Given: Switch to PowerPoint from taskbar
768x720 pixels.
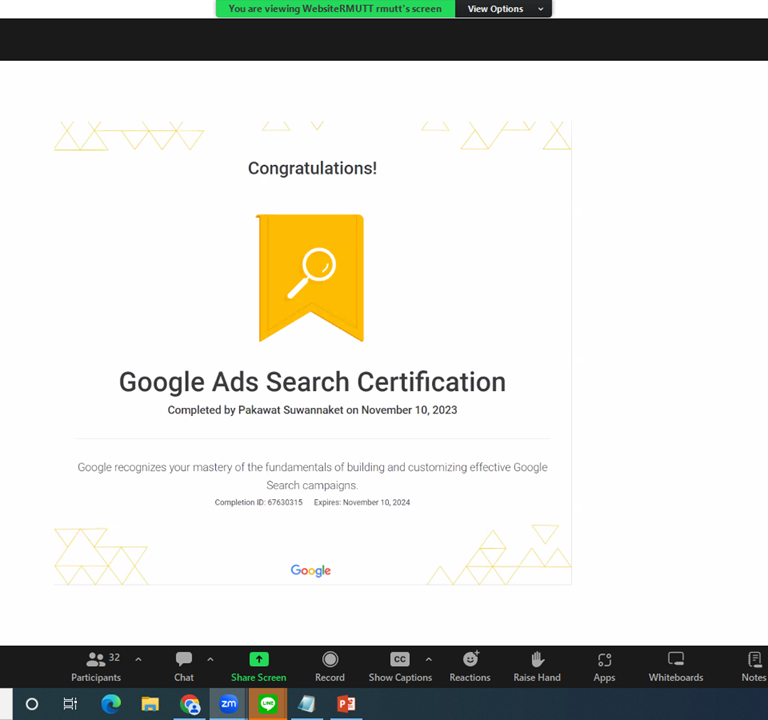Looking at the screenshot, I should click(346, 704).
